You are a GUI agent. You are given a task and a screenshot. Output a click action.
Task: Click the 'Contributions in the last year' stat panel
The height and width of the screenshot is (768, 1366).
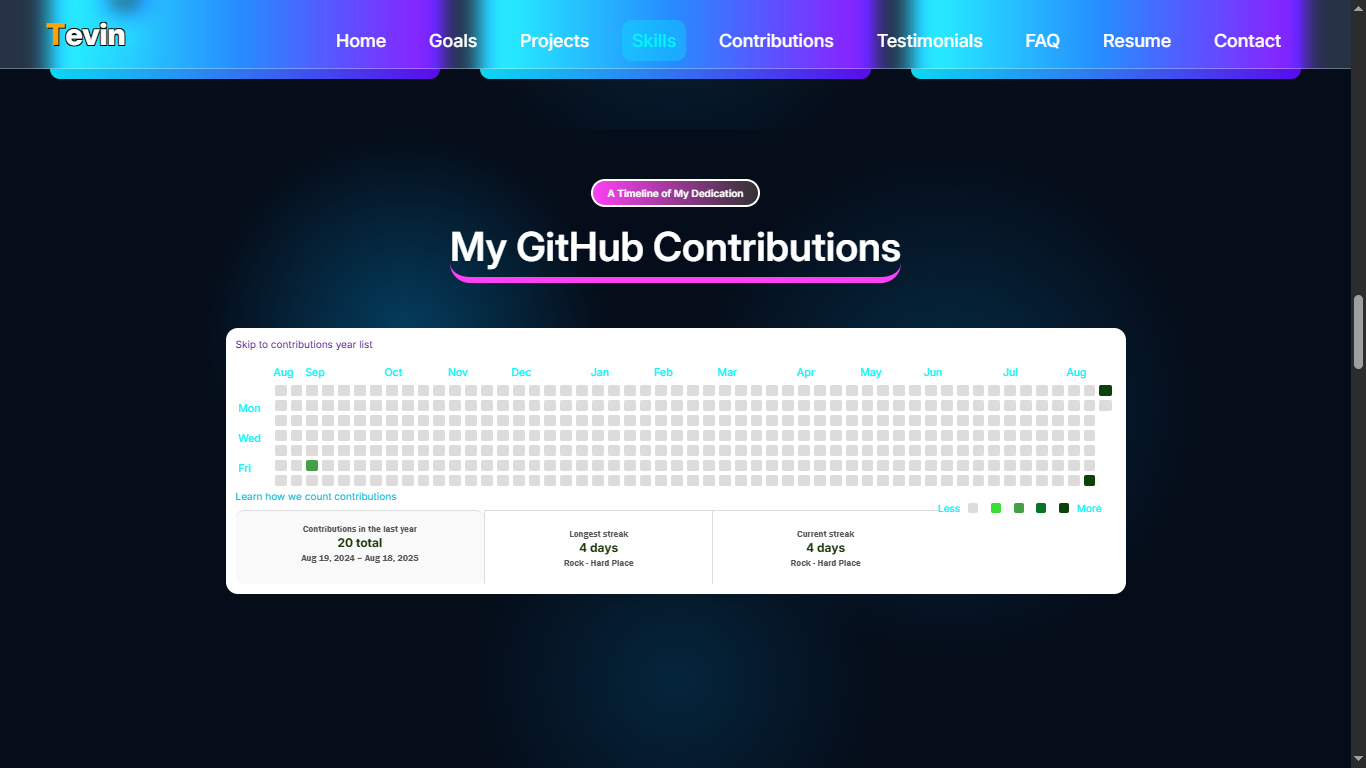click(360, 547)
